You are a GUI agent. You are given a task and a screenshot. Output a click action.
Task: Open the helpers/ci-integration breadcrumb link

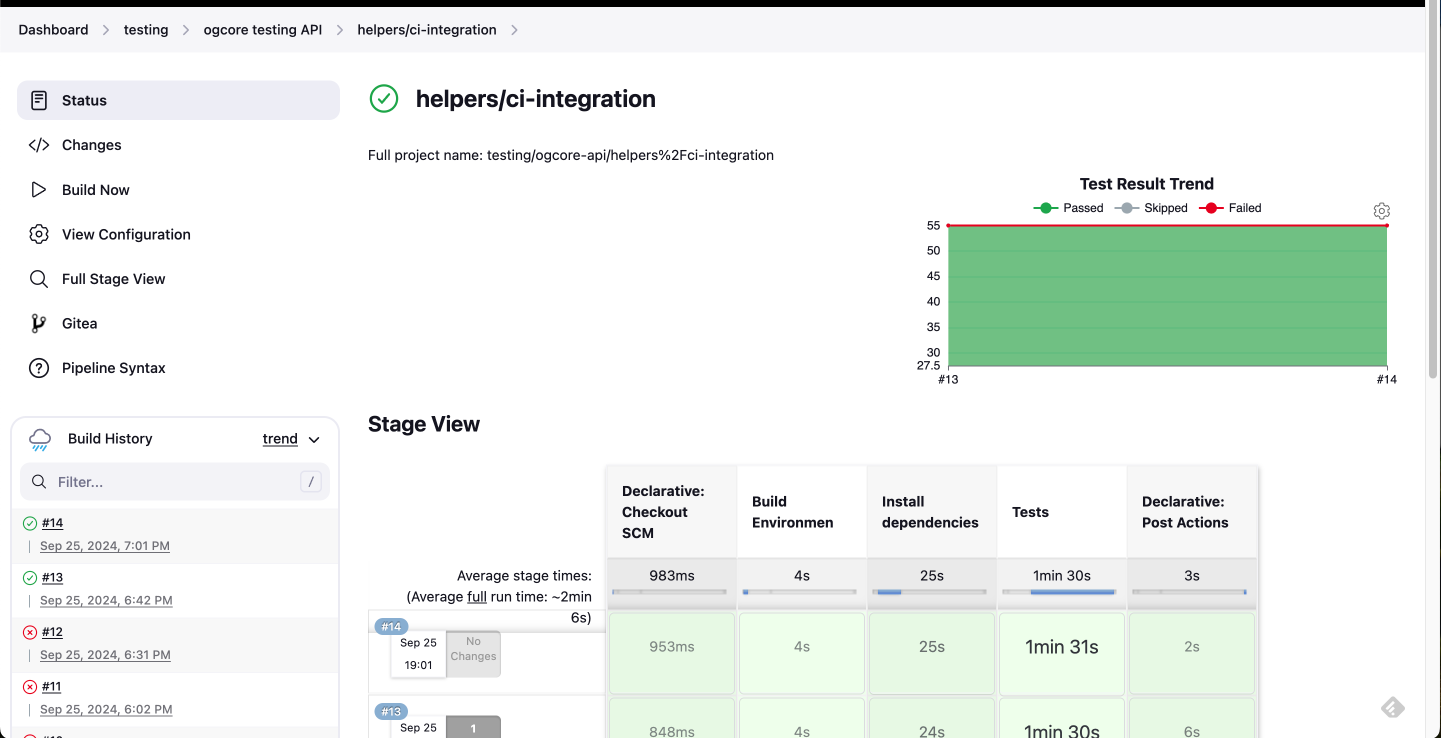427,30
